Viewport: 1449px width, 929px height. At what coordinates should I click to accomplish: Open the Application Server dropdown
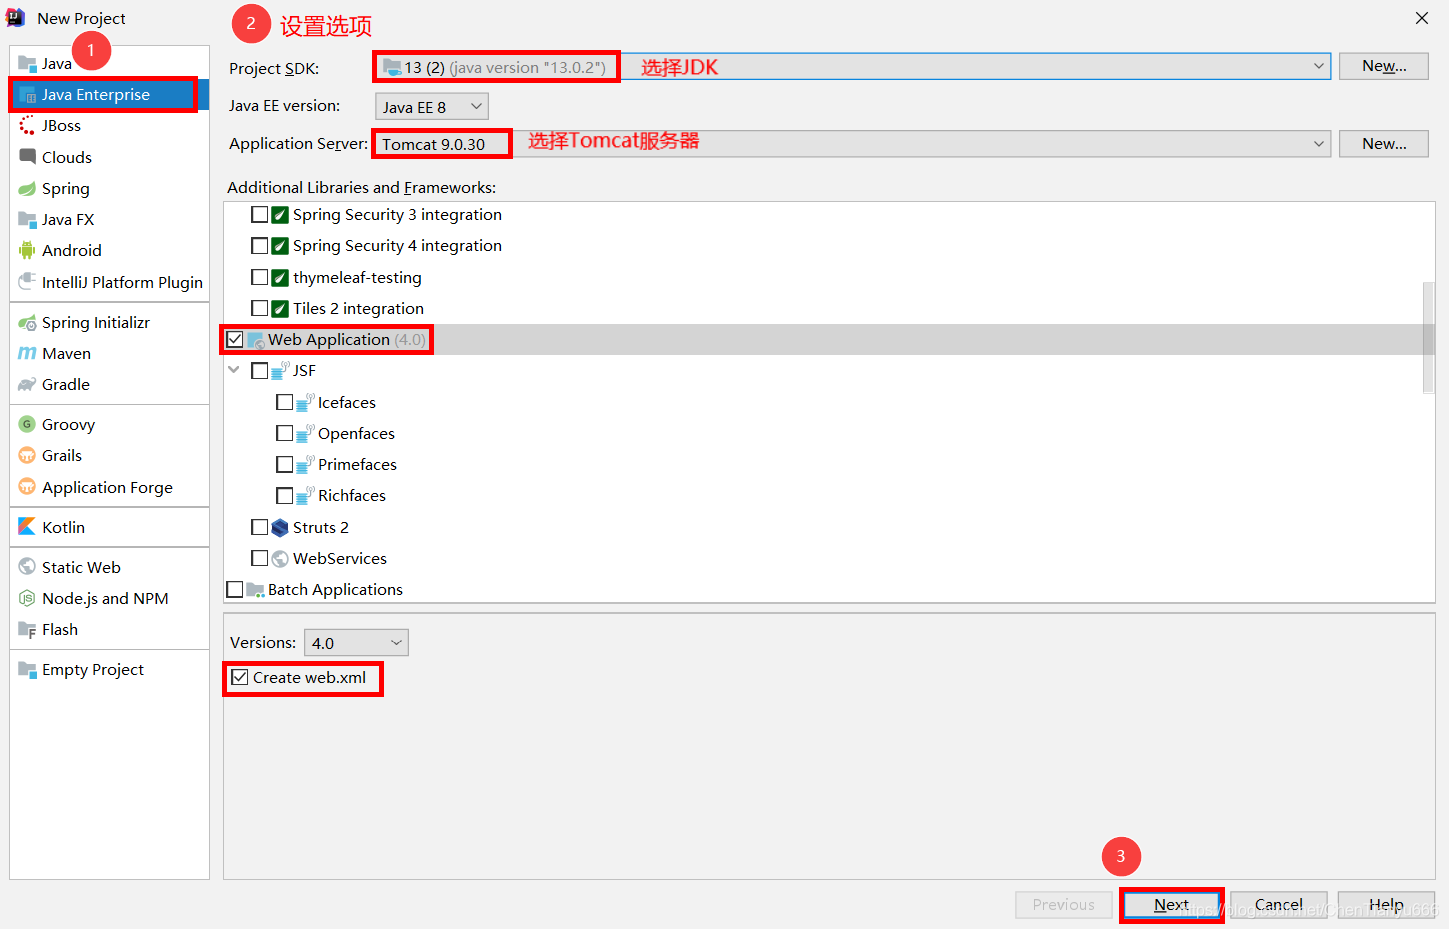[852, 144]
